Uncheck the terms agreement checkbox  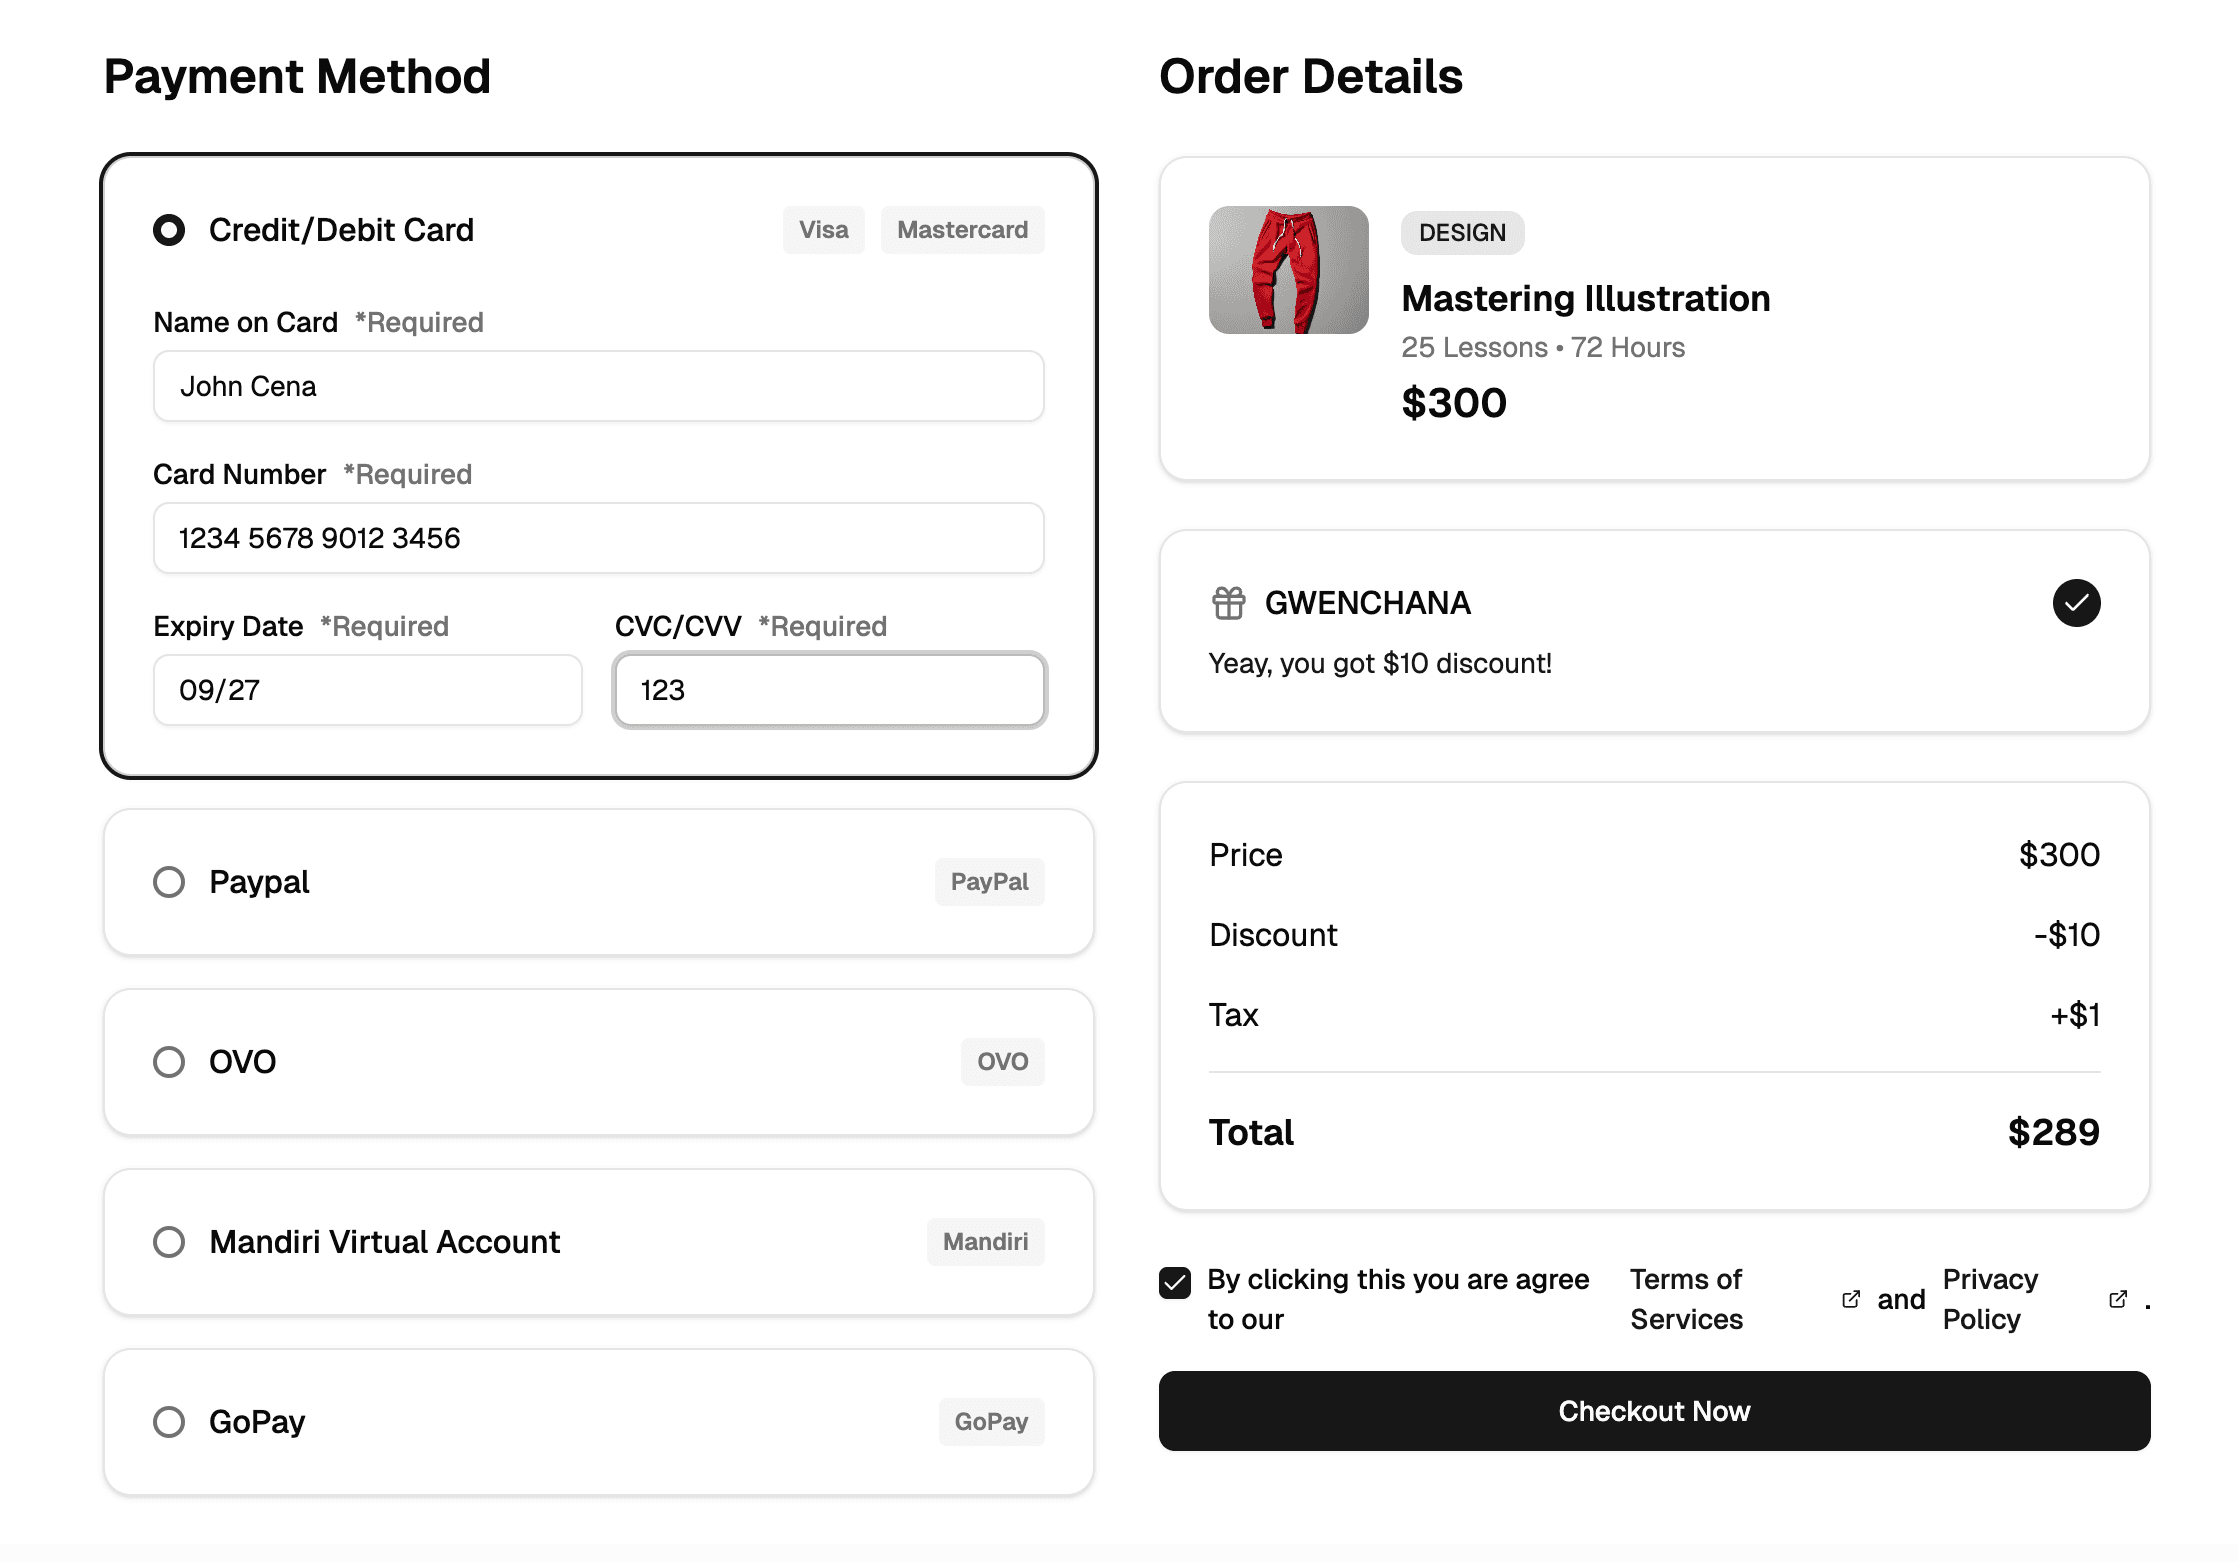pyautogui.click(x=1175, y=1283)
